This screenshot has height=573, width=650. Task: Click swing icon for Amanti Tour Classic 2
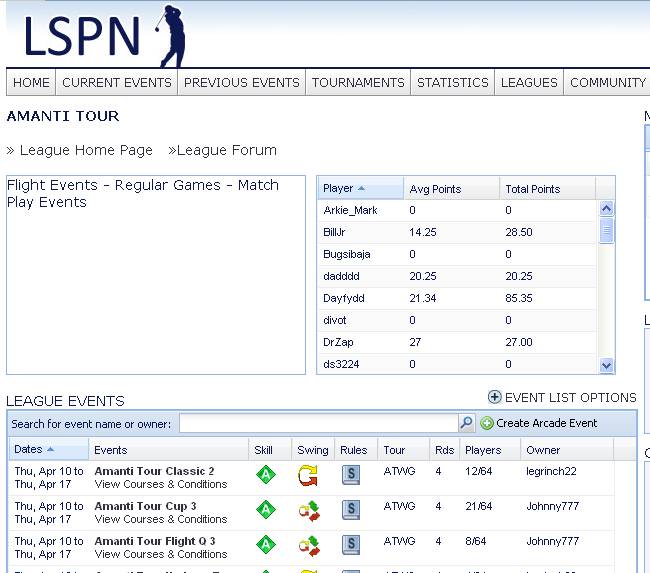[x=308, y=476]
